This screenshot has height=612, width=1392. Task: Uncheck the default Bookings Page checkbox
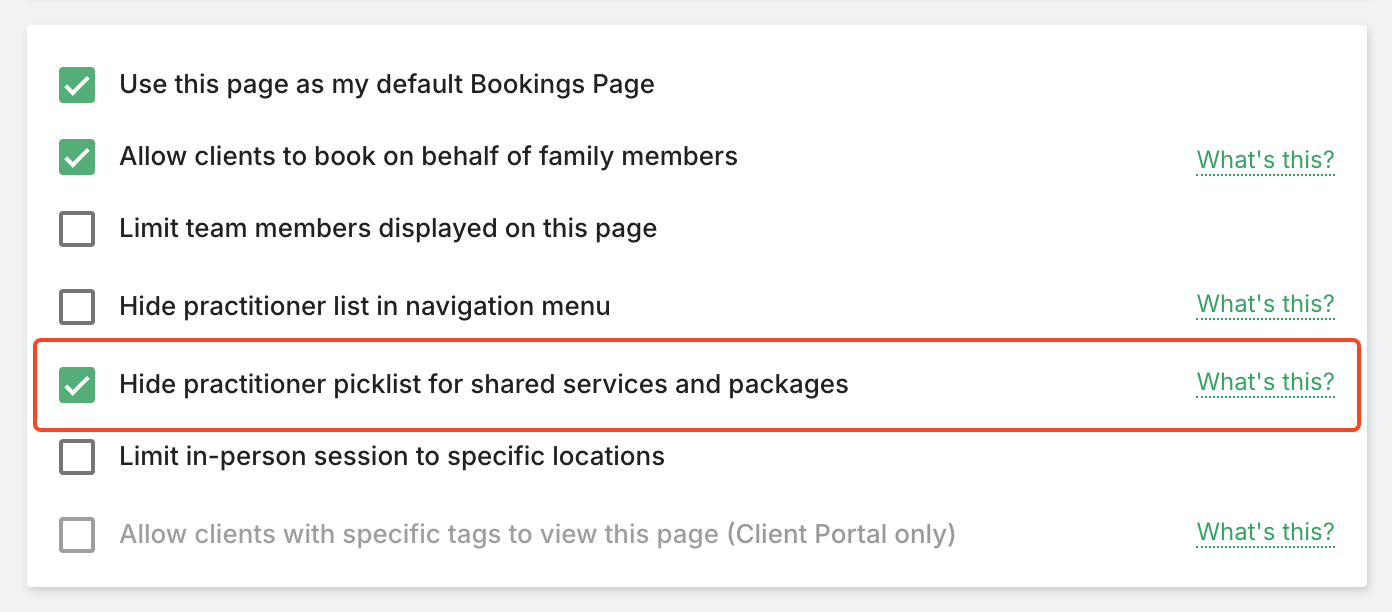[77, 85]
